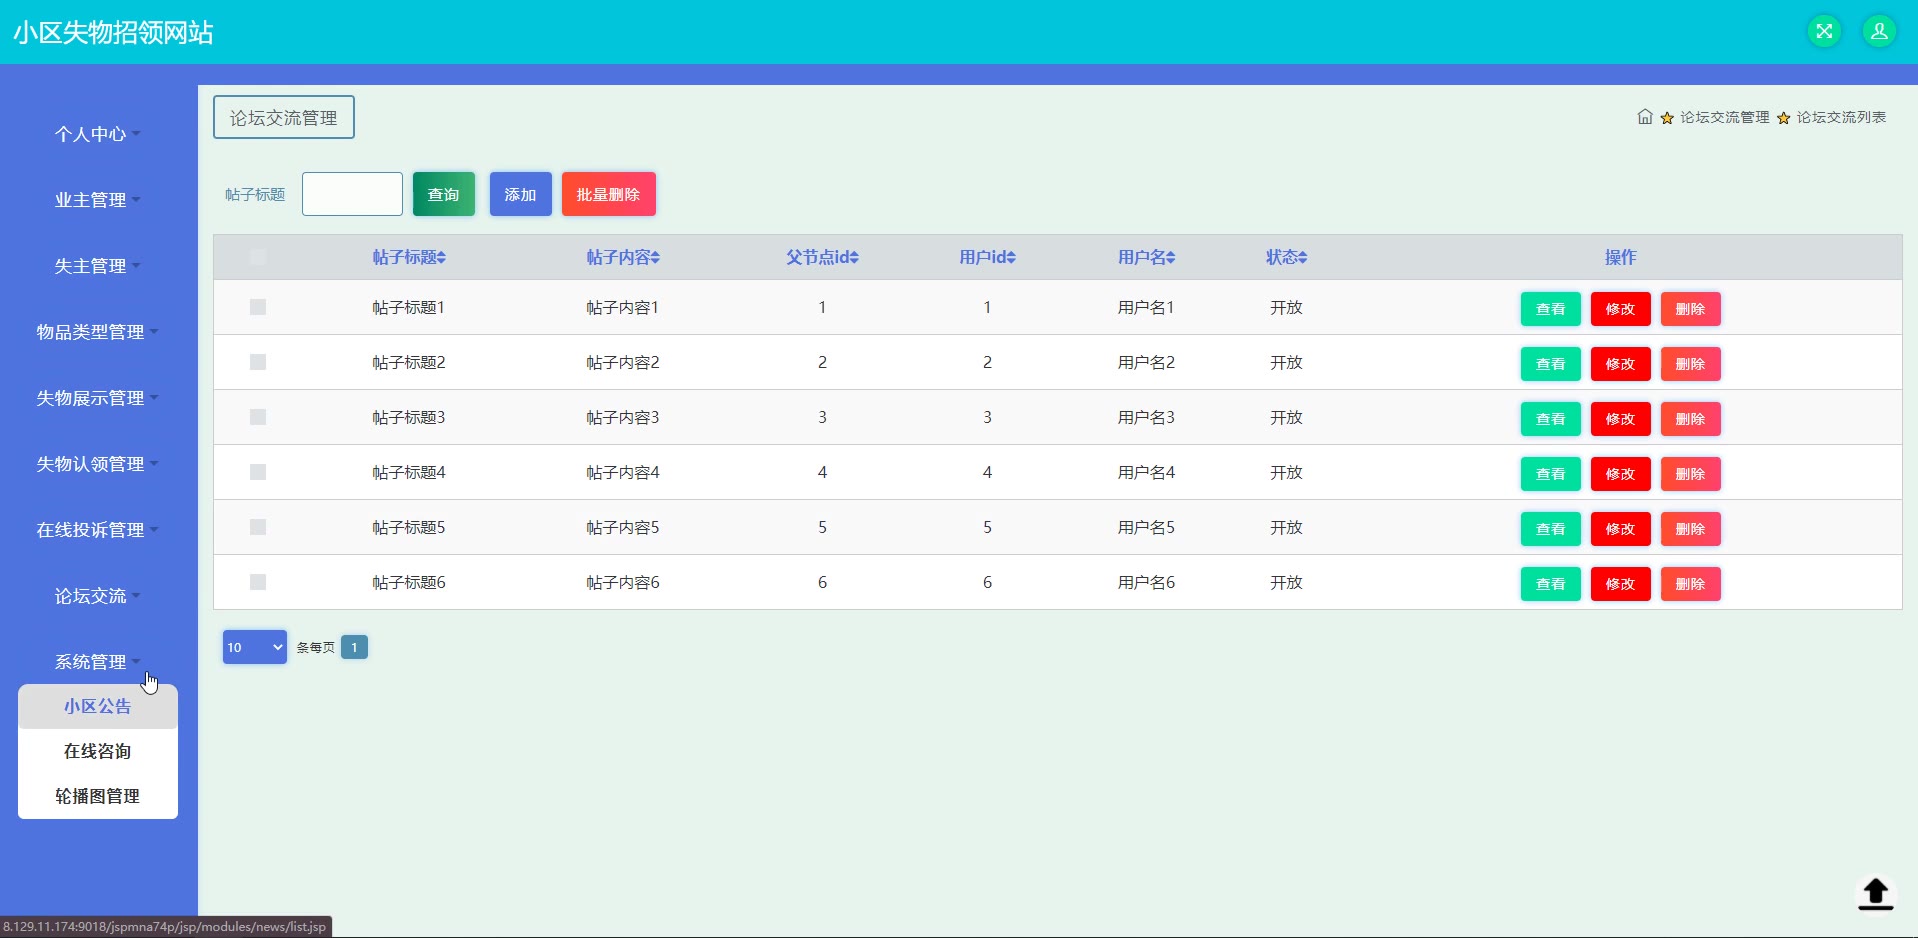Click the 用户名1 cell
The image size is (1918, 938).
pyautogui.click(x=1146, y=307)
